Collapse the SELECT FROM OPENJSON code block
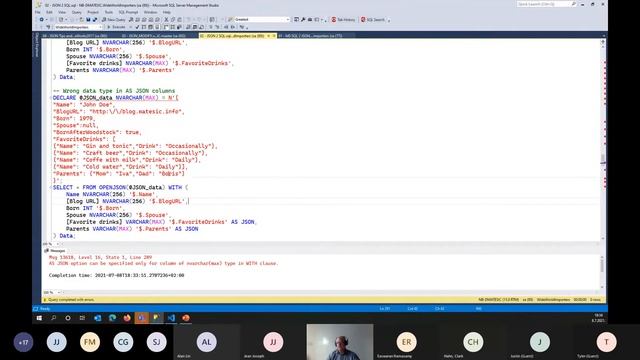This screenshot has height=360, width=640. point(51,187)
